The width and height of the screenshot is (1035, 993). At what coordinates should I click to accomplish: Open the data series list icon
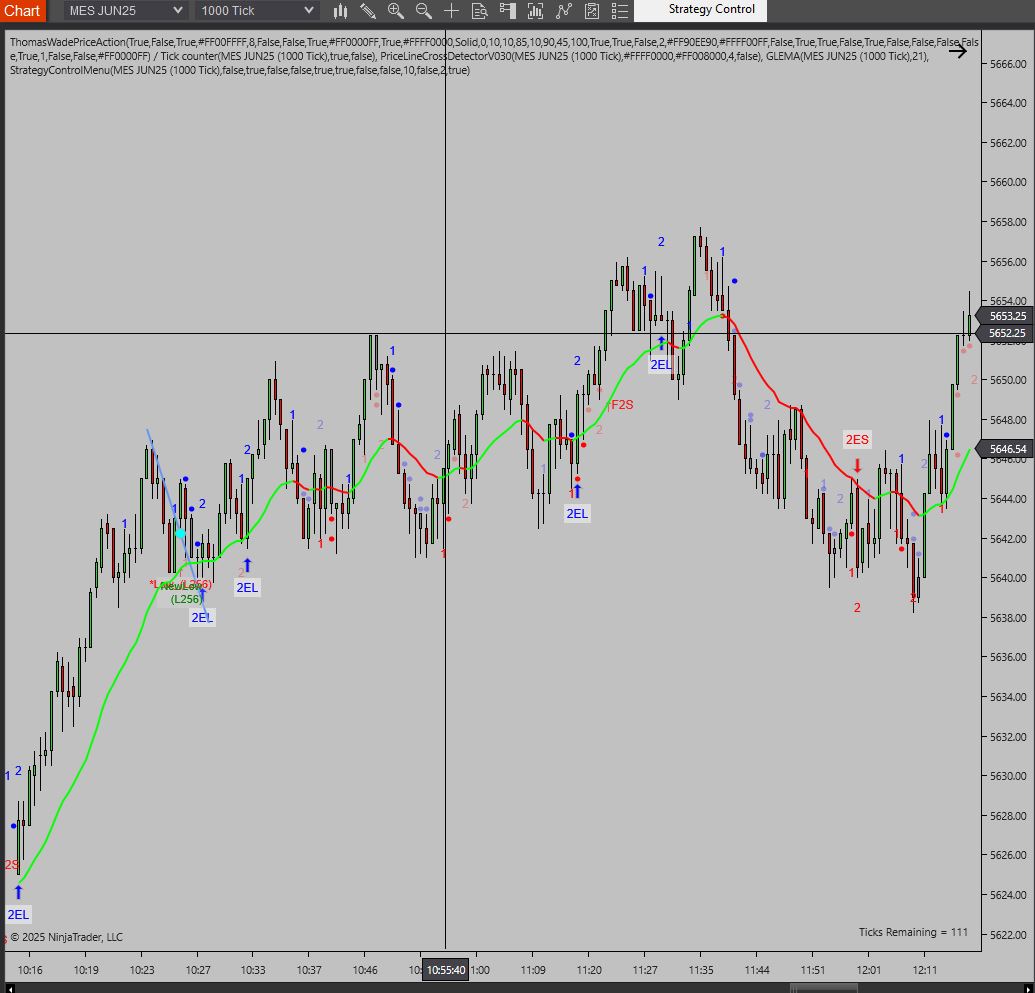620,11
